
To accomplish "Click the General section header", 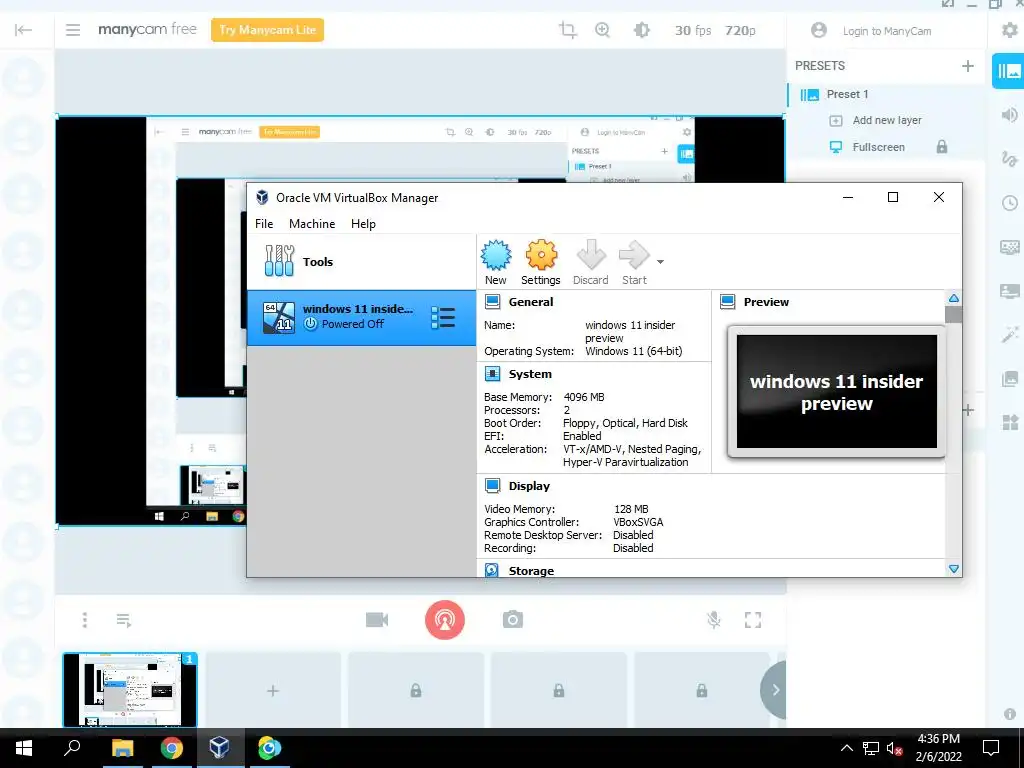I will pos(530,302).
